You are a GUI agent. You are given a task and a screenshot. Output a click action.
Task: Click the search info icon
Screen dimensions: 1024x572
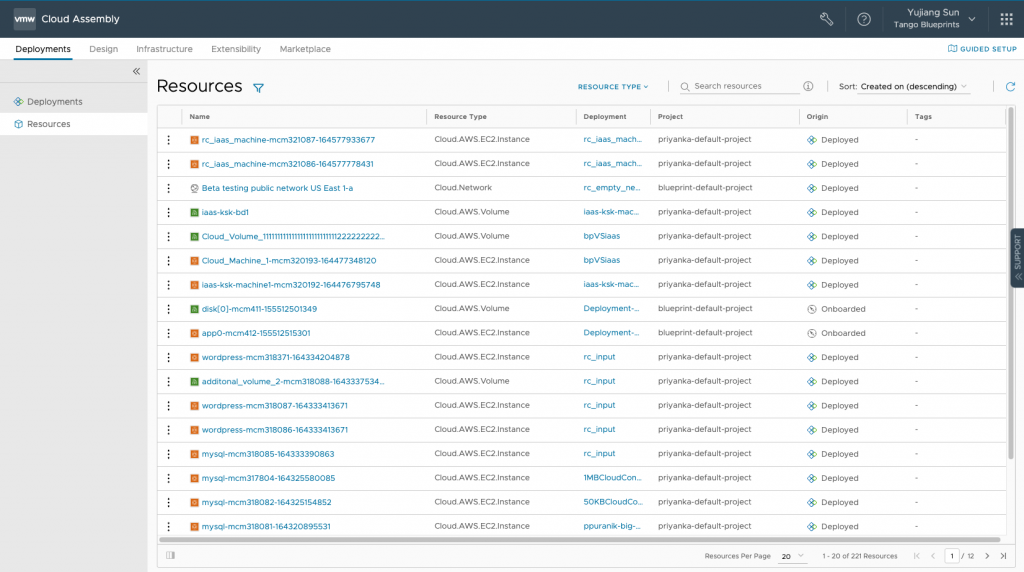point(808,87)
